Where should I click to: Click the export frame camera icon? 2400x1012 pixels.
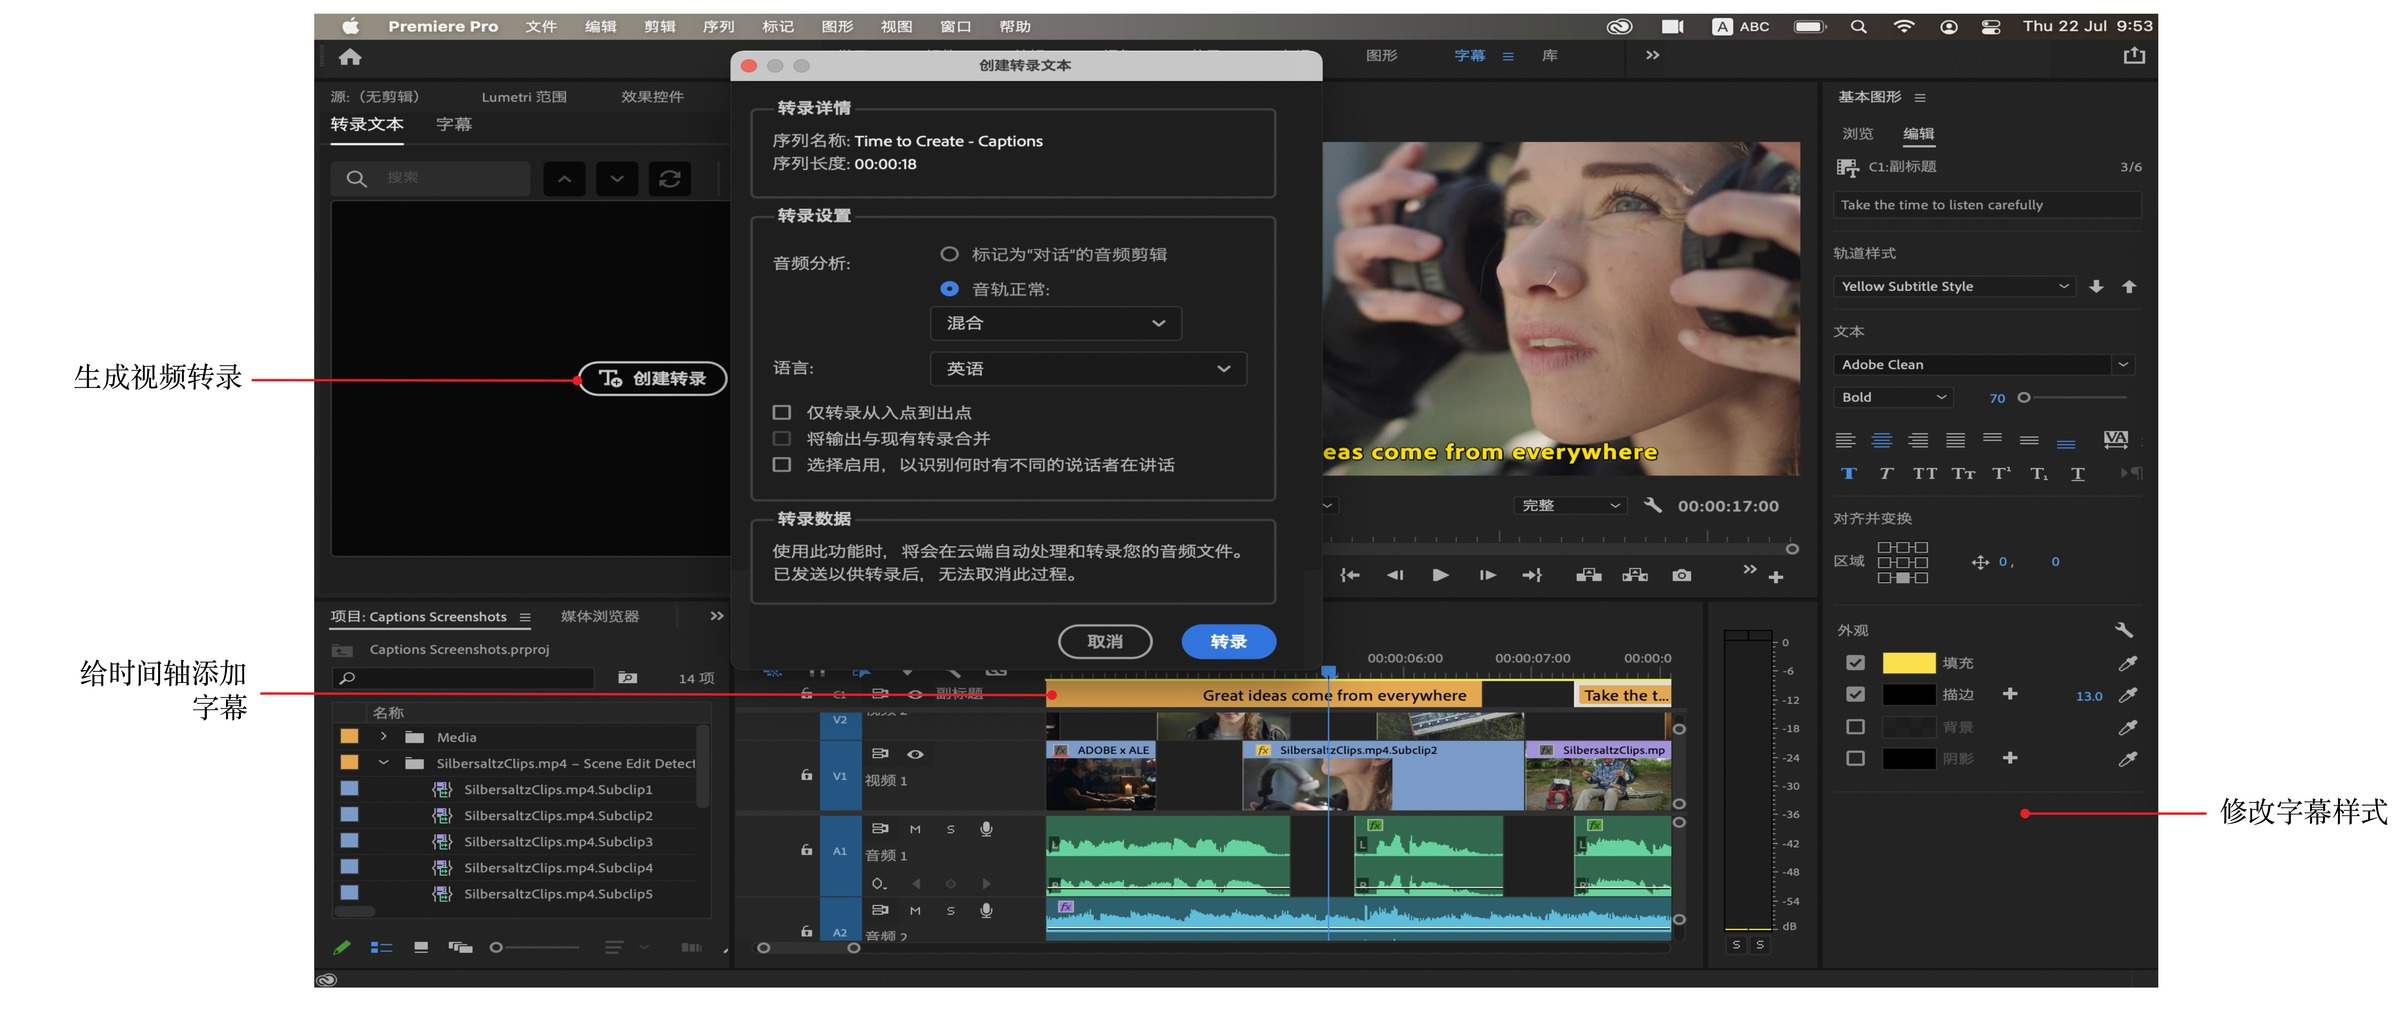click(x=1682, y=575)
